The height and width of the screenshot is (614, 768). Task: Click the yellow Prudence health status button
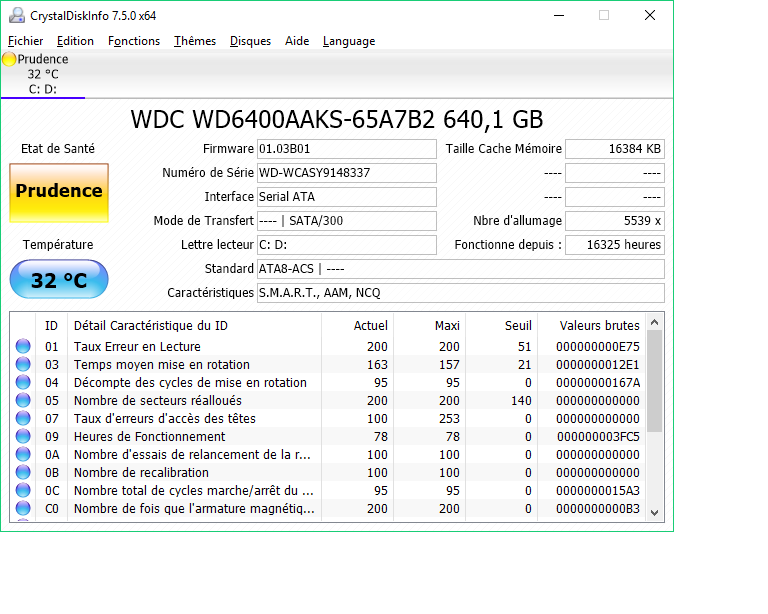point(59,193)
